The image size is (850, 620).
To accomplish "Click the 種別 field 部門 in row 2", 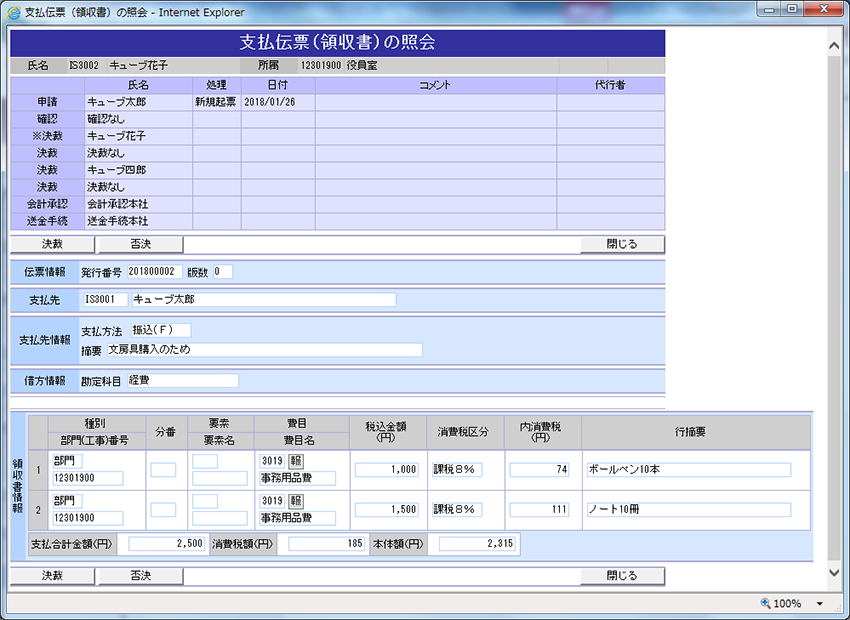I will click(x=67, y=501).
